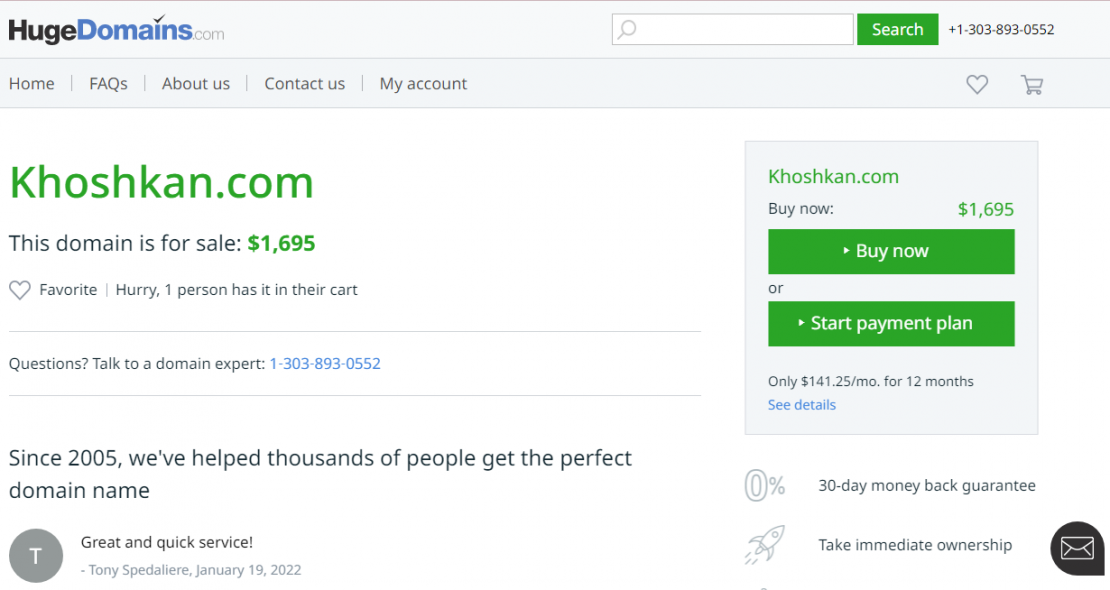Click the magnifier icon in search box
The width and height of the screenshot is (1110, 590).
coord(627,30)
